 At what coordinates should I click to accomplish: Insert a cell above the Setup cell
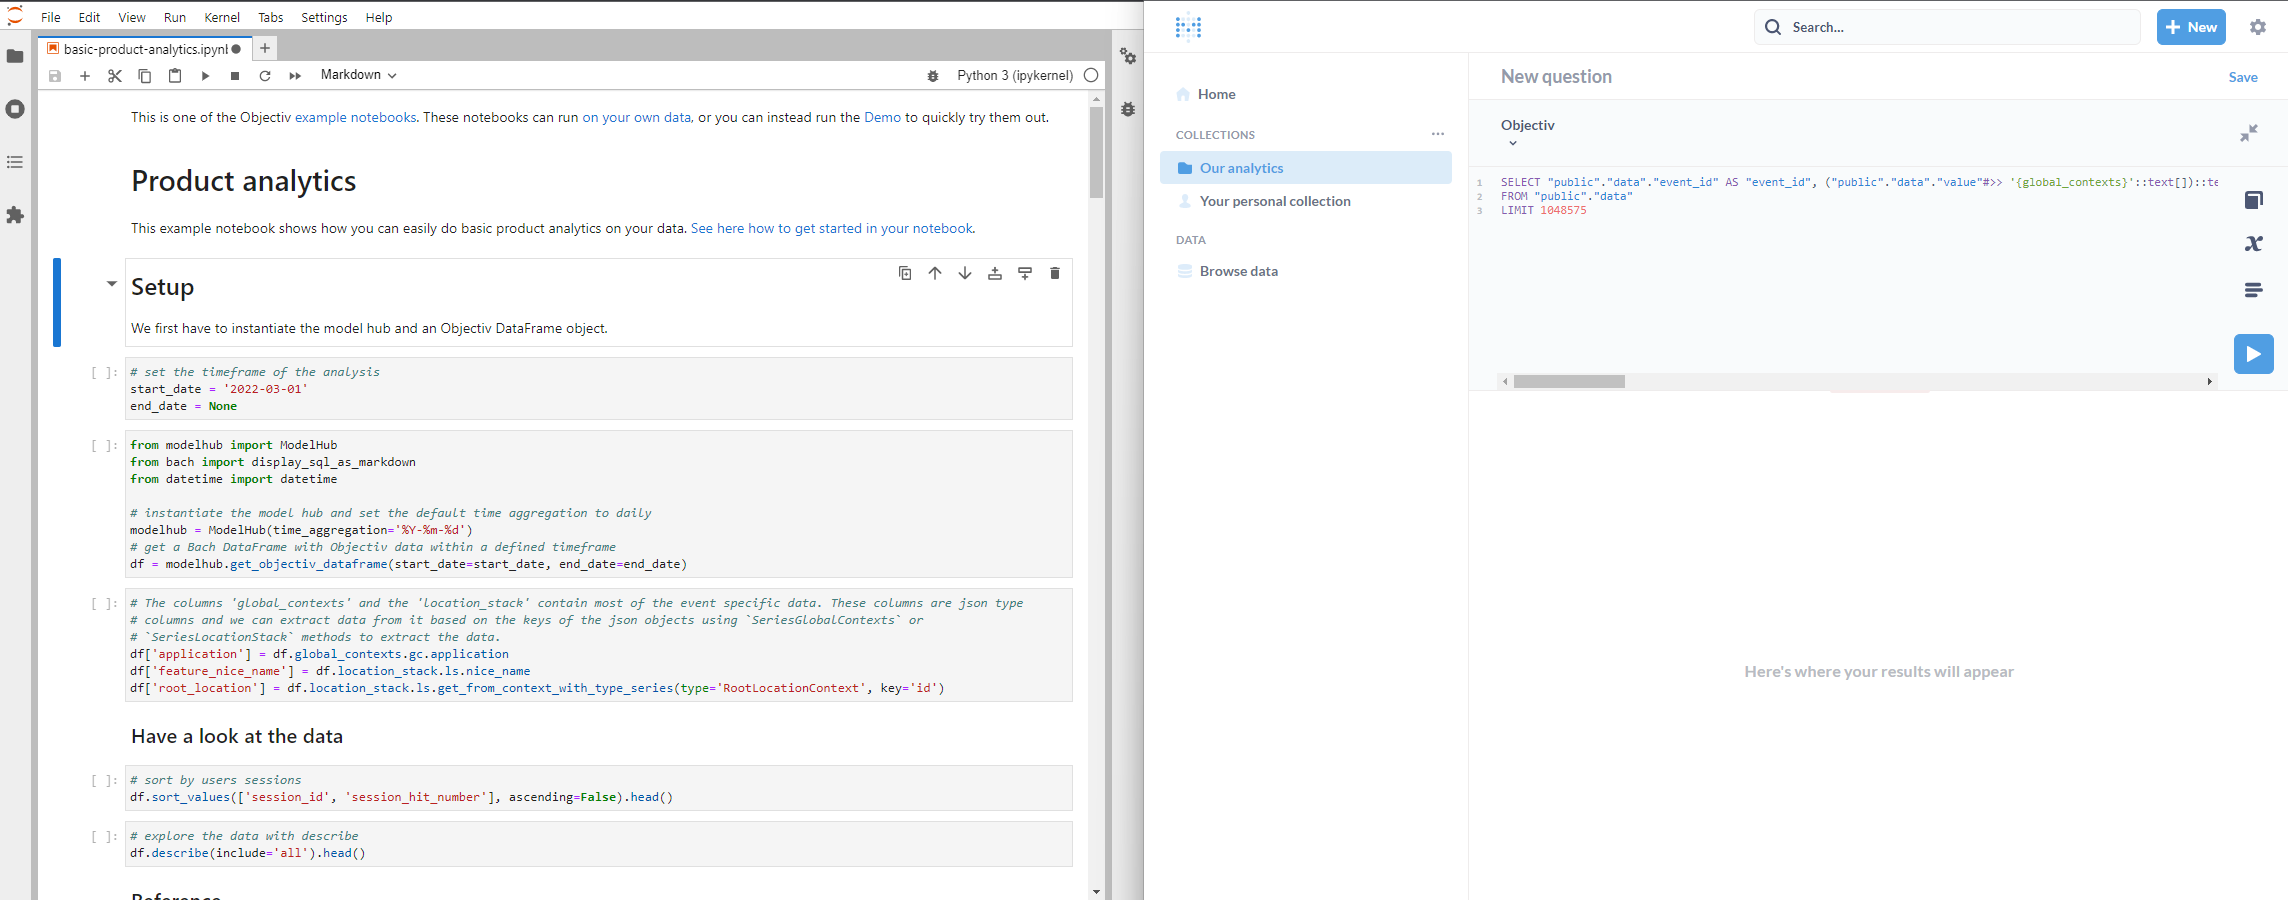995,273
